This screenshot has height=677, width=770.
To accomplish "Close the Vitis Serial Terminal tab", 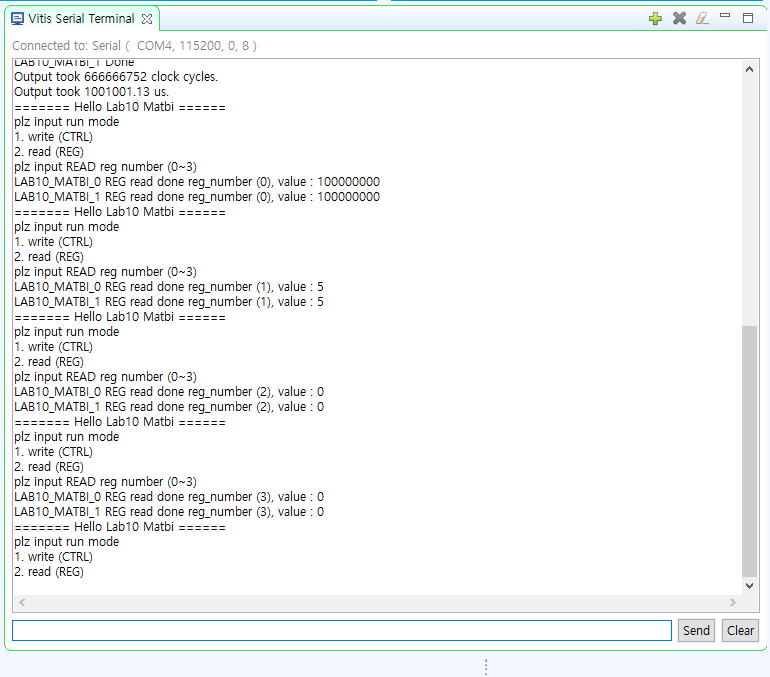I will pyautogui.click(x=147, y=19).
